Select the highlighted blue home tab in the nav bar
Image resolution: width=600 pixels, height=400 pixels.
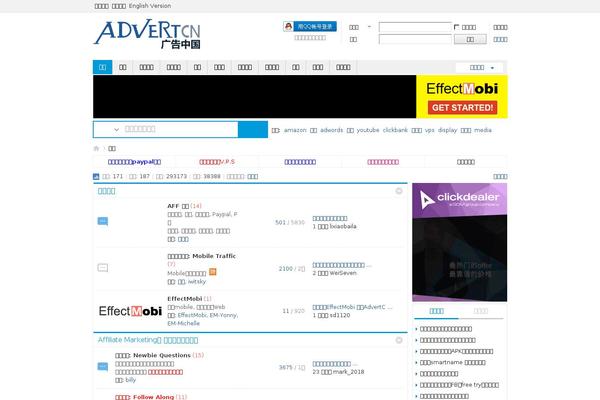103,67
